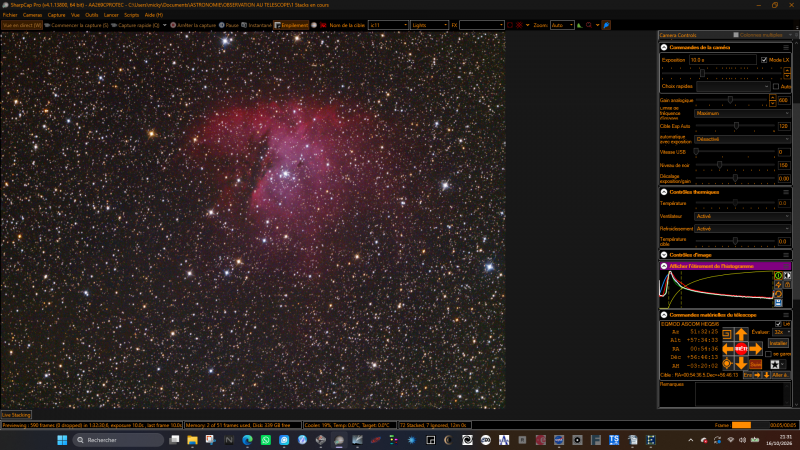Open the Zoom Auto dropdown
Image resolution: width=800 pixels, height=450 pixels.
(562, 25)
